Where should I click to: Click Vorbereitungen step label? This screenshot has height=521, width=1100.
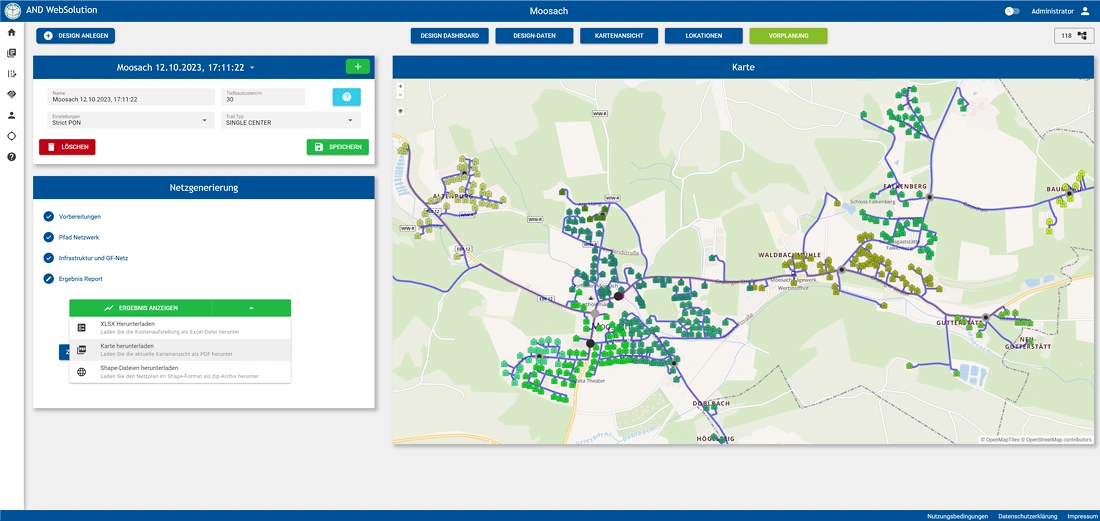coord(80,217)
